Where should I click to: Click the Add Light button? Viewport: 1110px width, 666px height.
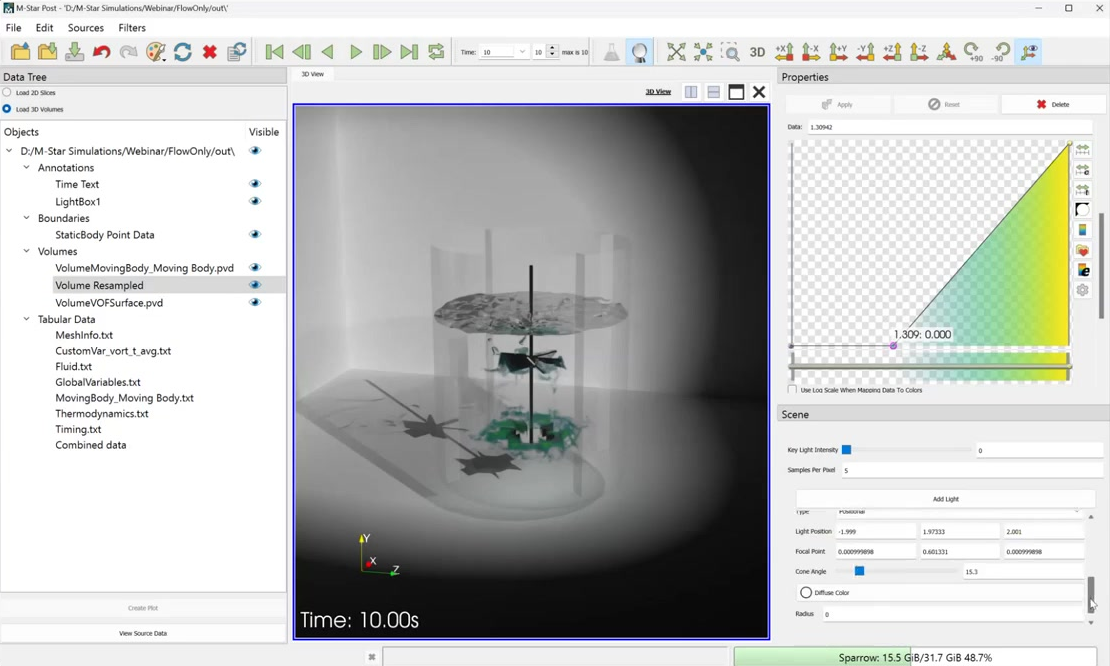[x=946, y=499]
